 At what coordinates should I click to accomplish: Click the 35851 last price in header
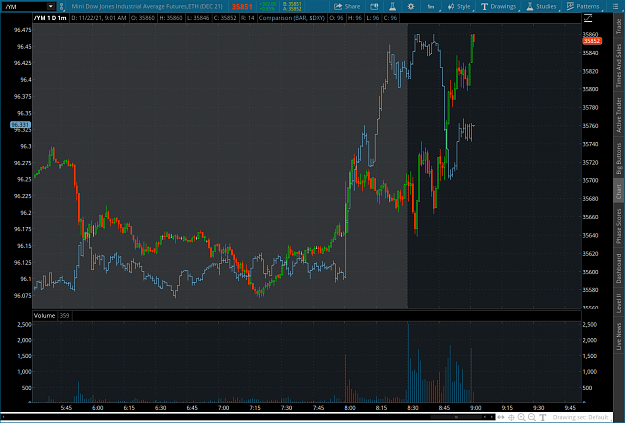point(242,6)
